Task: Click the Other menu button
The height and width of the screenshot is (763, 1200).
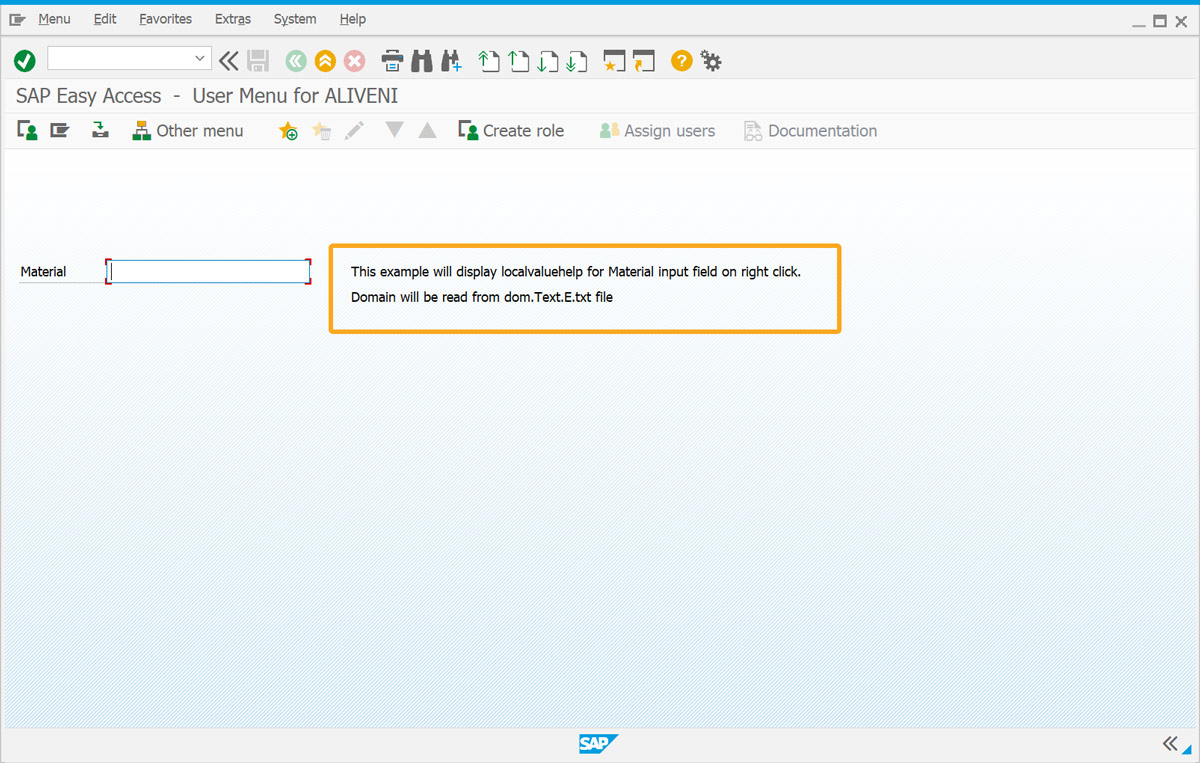Action: (188, 131)
